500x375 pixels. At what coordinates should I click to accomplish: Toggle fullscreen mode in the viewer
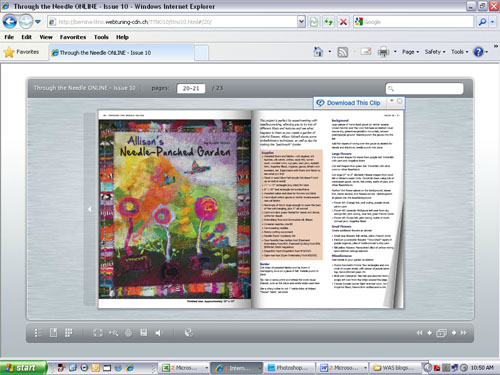click(x=98, y=333)
